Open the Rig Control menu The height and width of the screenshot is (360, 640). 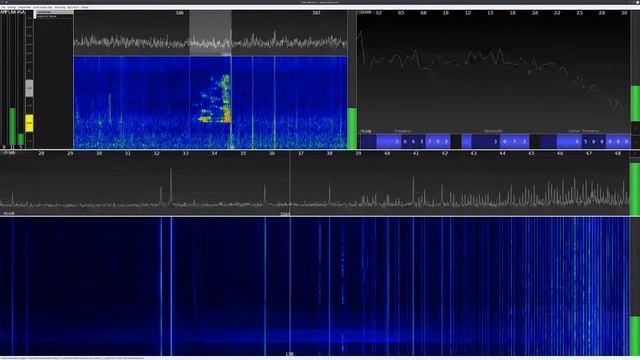(73, 7)
